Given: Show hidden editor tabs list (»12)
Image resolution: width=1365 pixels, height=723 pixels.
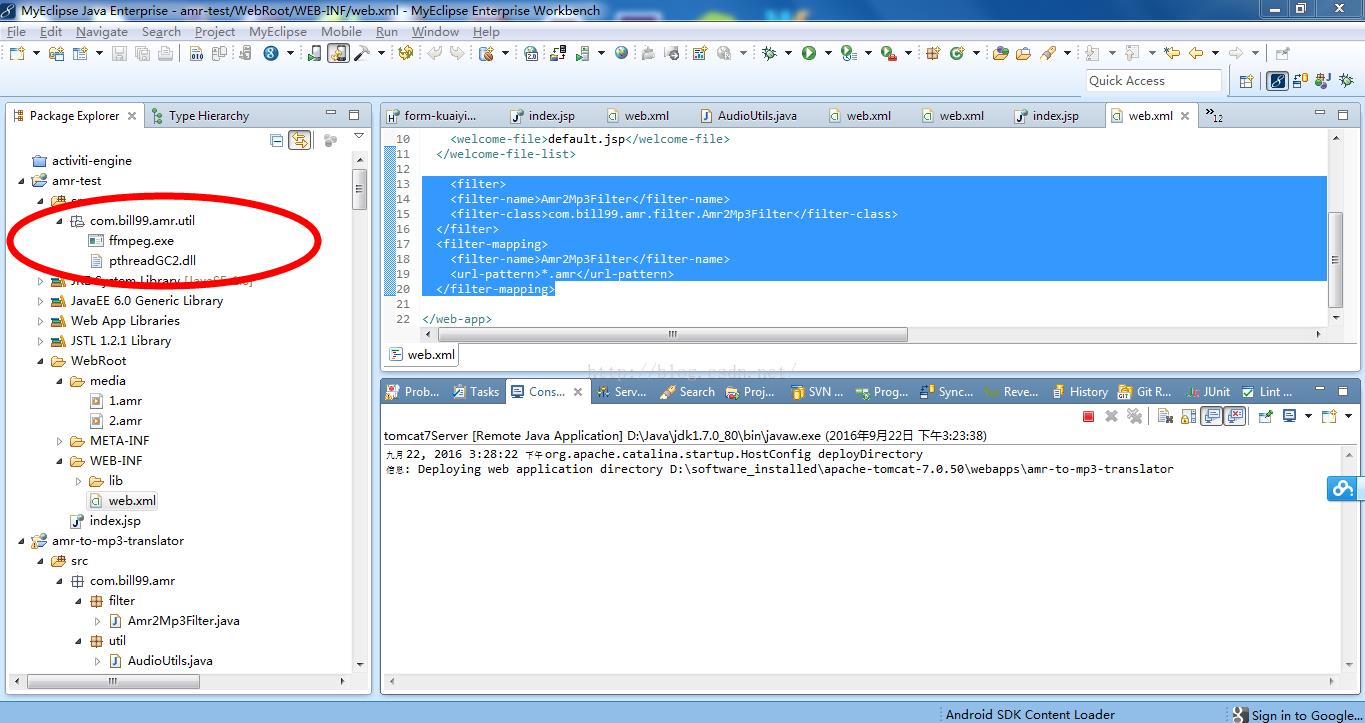Looking at the screenshot, I should coord(1214,115).
